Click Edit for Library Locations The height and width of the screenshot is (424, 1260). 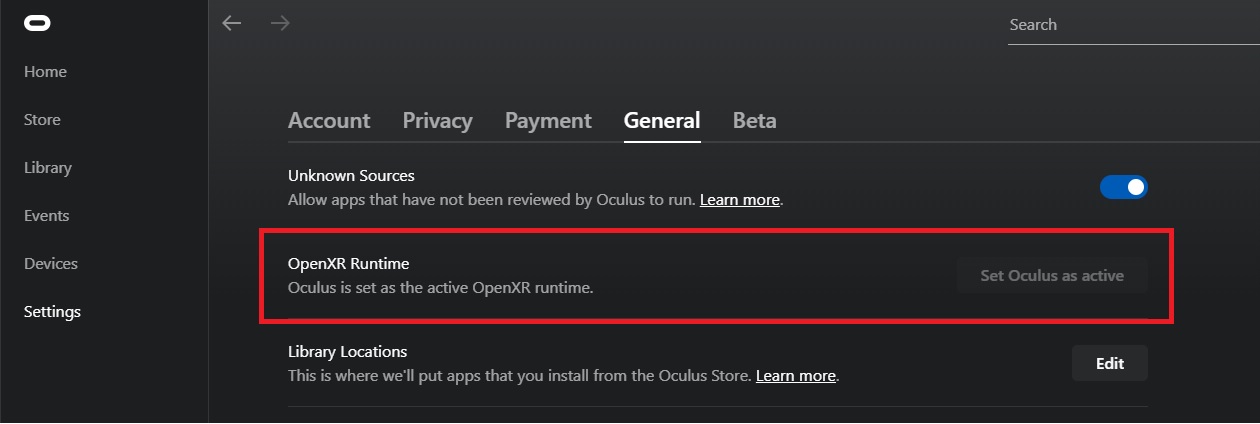[1110, 364]
